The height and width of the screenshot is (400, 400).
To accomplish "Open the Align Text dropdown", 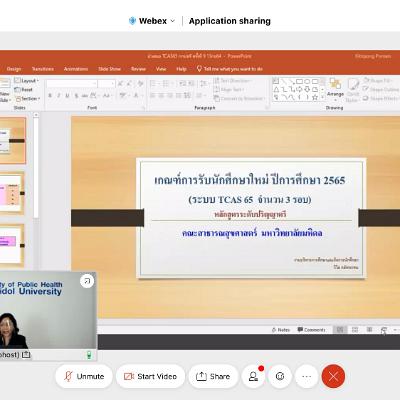I will point(229,89).
